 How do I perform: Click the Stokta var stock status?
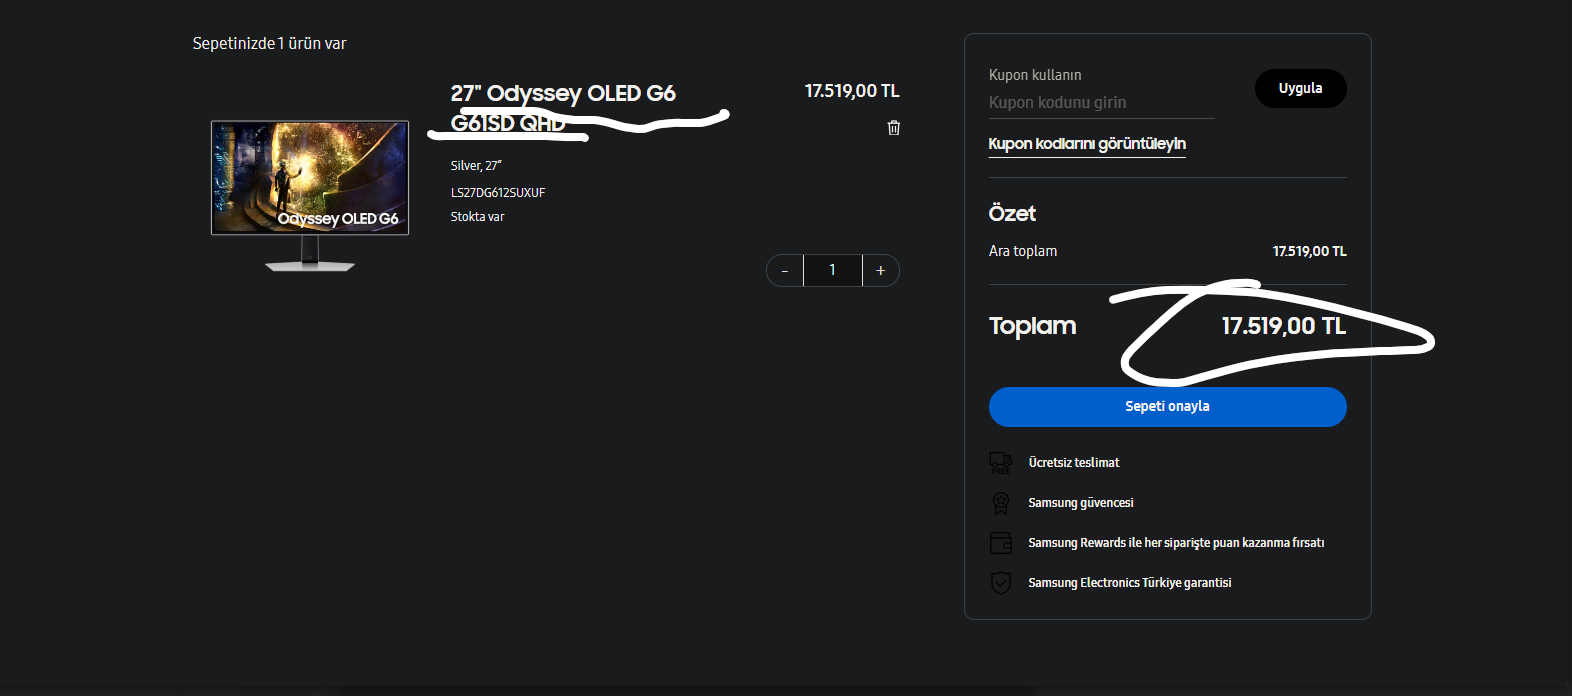(x=477, y=216)
